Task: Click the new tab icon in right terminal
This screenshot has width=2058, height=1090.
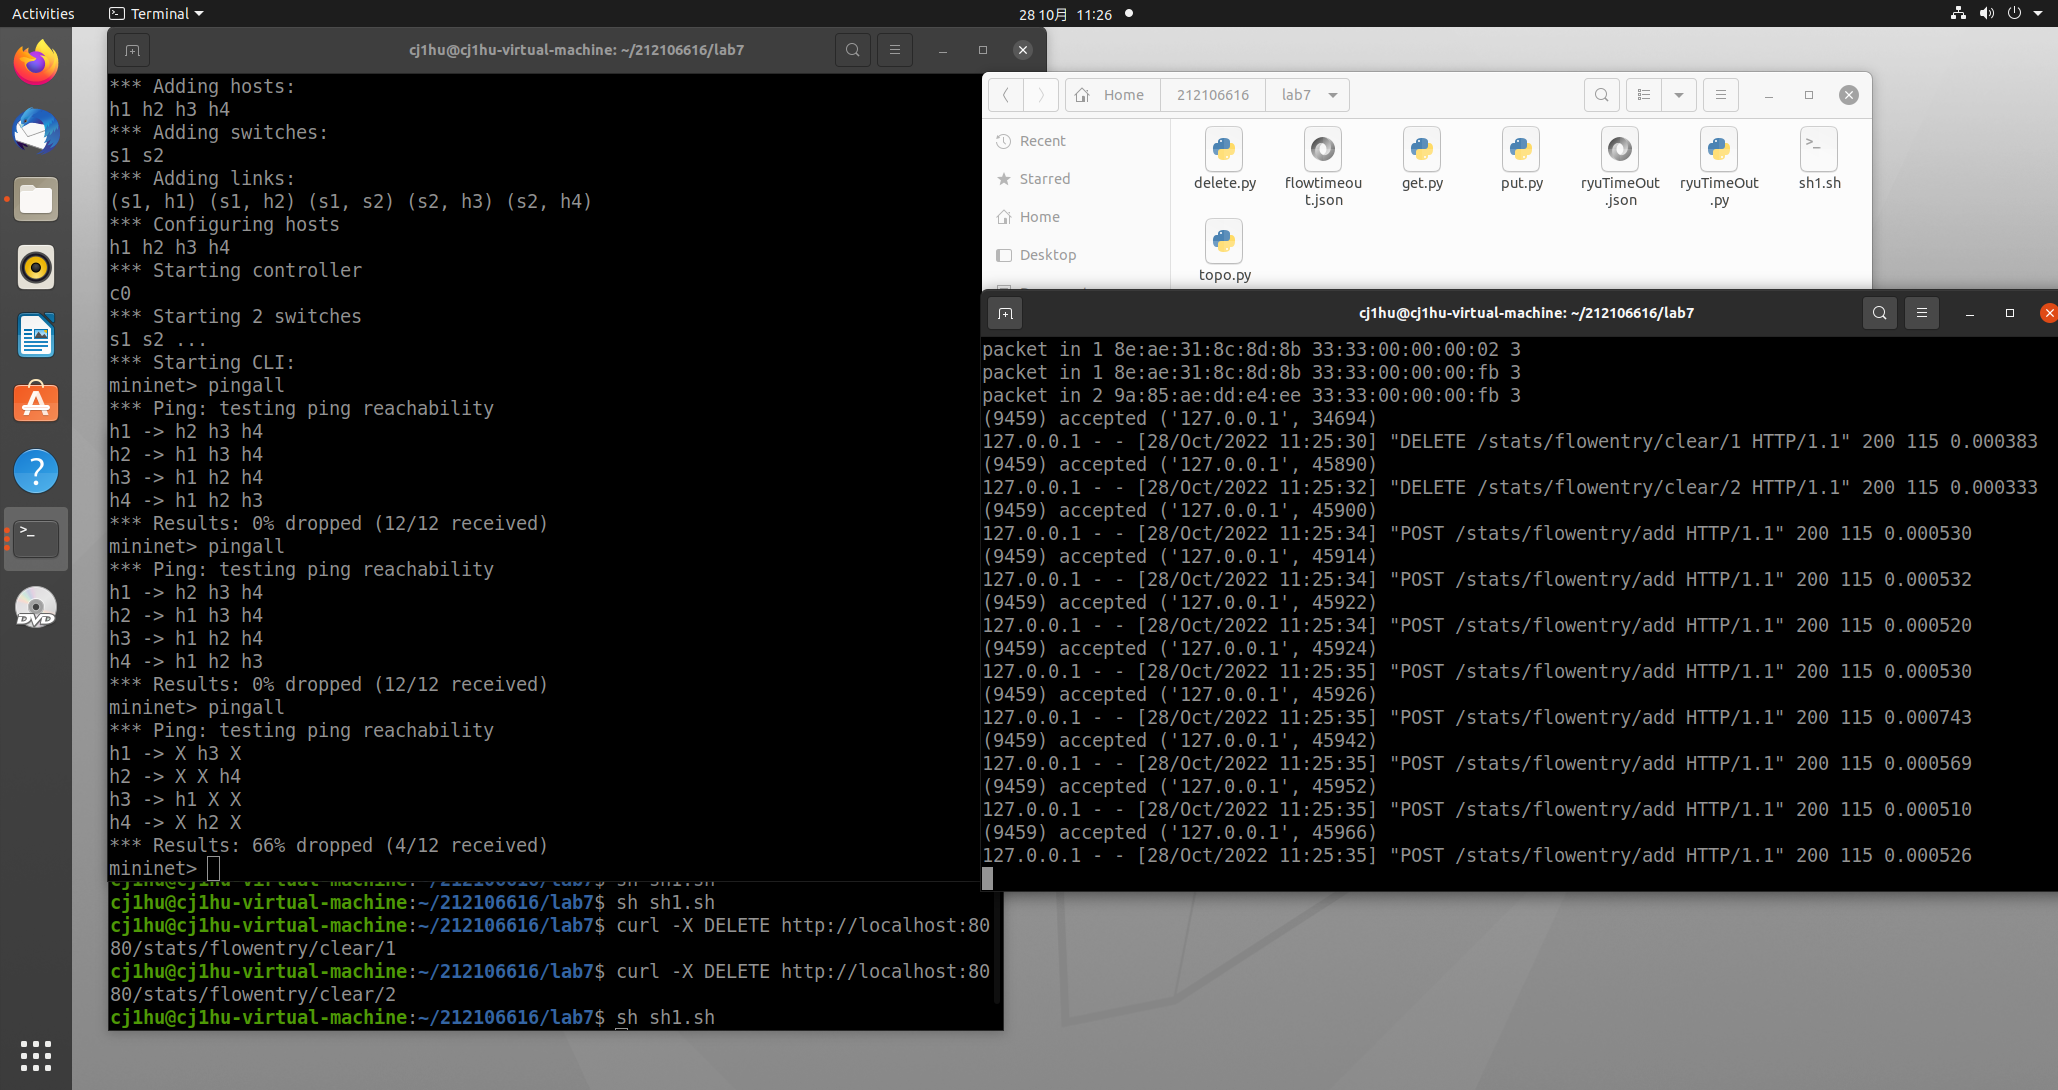Action: (1005, 313)
